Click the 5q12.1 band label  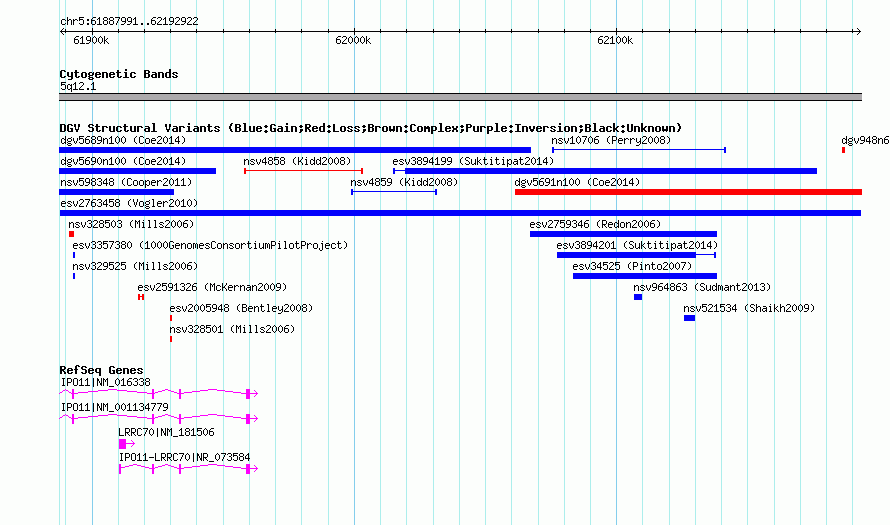pyautogui.click(x=78, y=86)
